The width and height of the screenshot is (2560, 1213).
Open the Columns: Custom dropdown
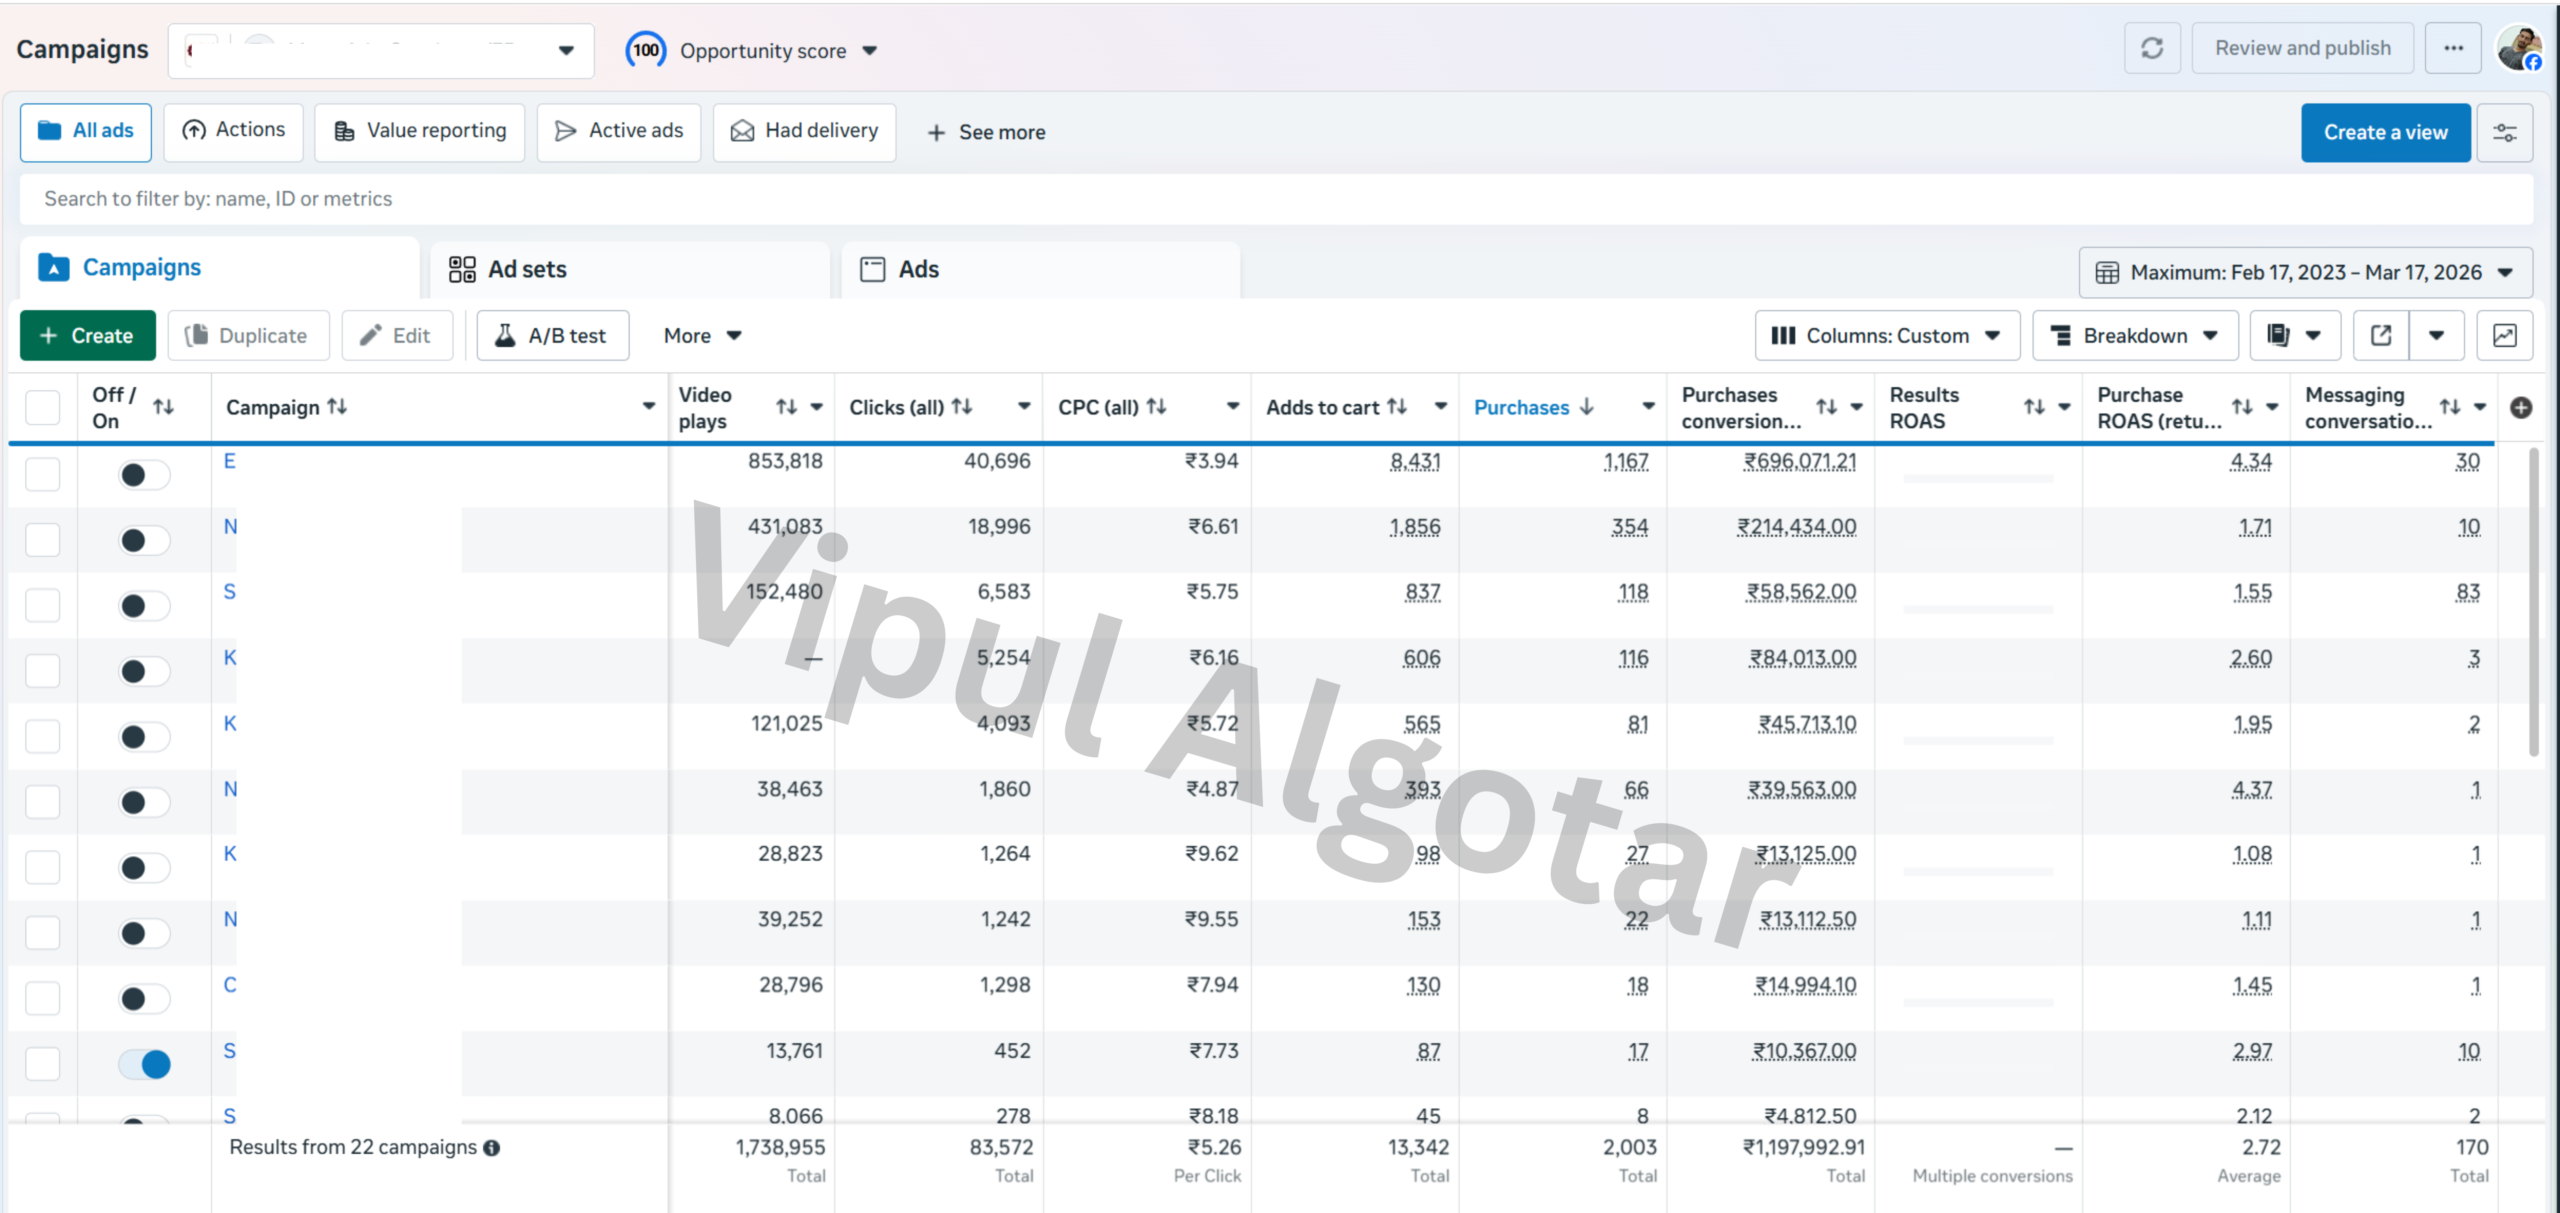1885,335
